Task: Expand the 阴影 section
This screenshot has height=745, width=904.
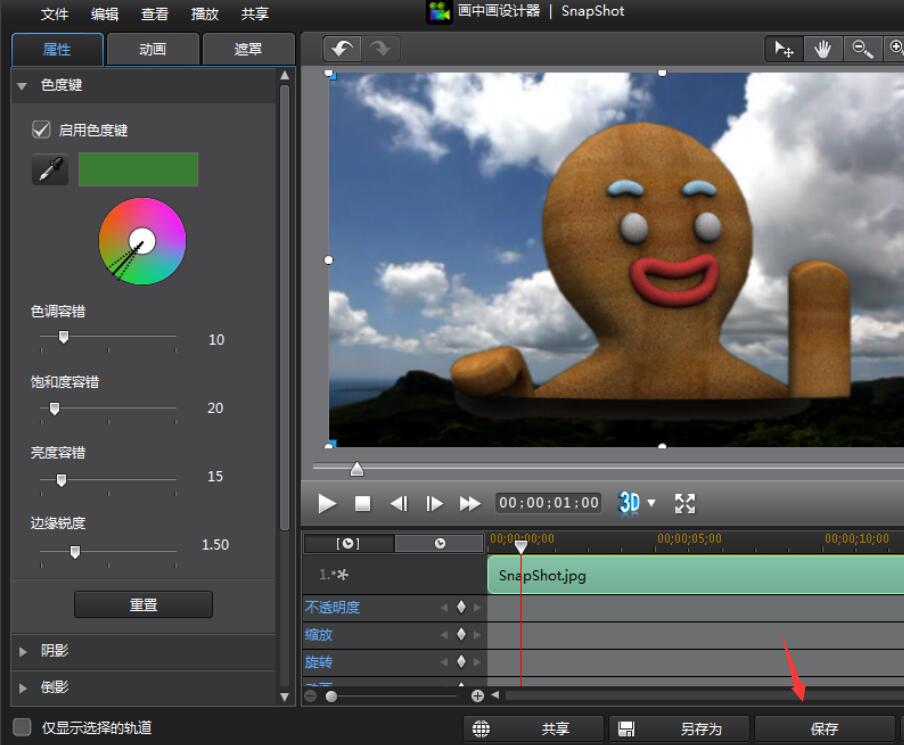Action: pos(24,651)
